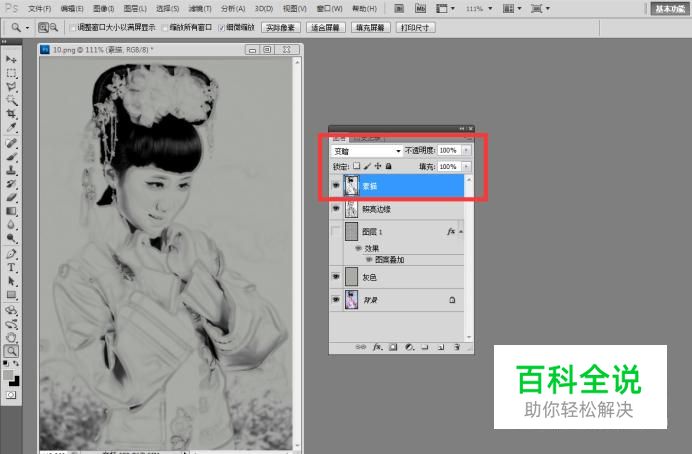Select the History Brush tool

click(x=11, y=184)
